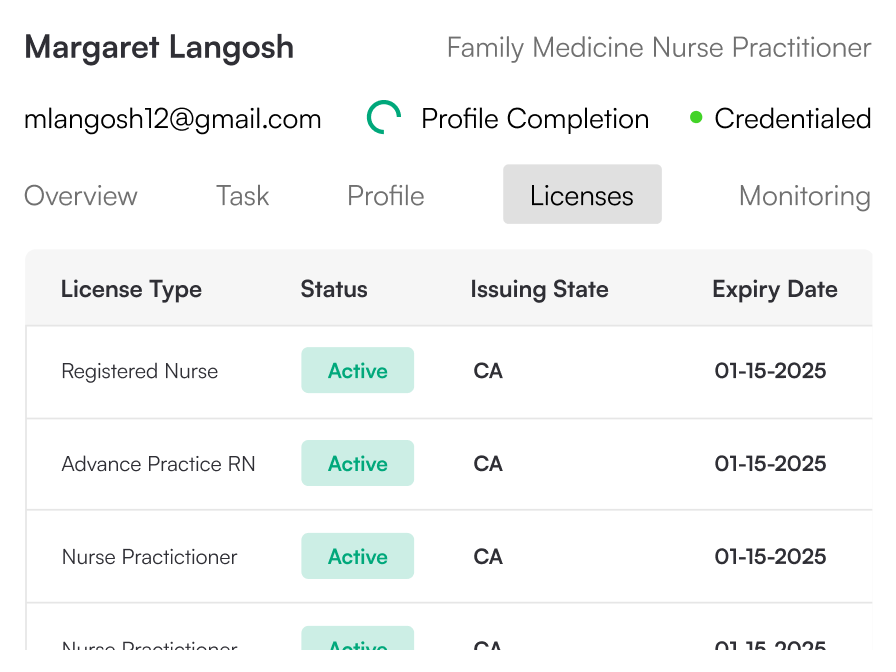The width and height of the screenshot is (896, 672).
Task: Select the Registered Nurse license row
Action: pyautogui.click(x=140, y=371)
